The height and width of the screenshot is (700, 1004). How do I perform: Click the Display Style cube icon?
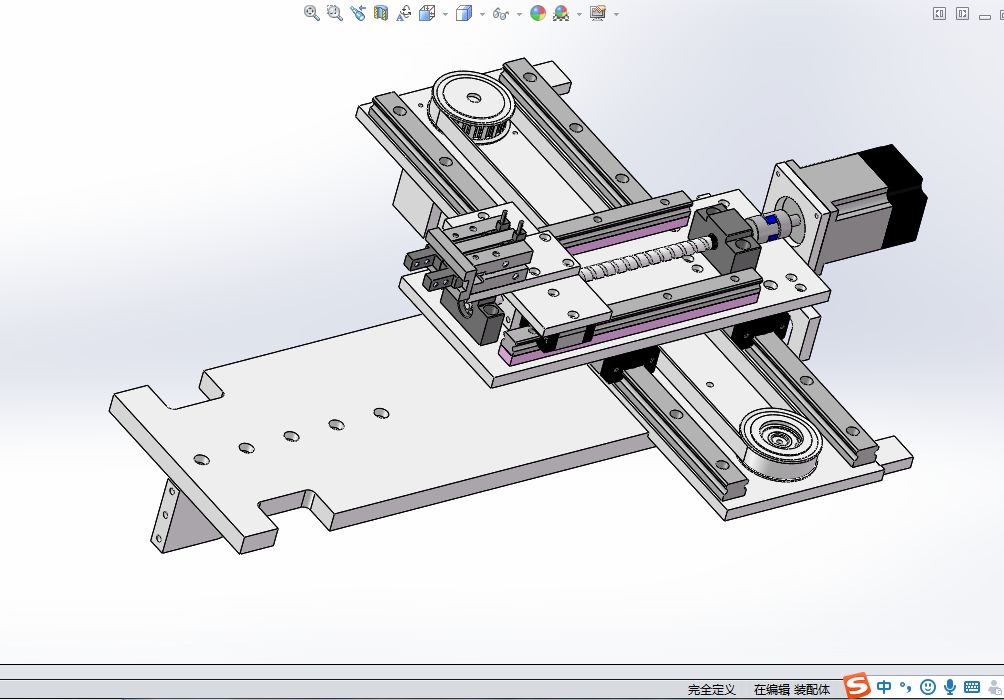click(463, 13)
